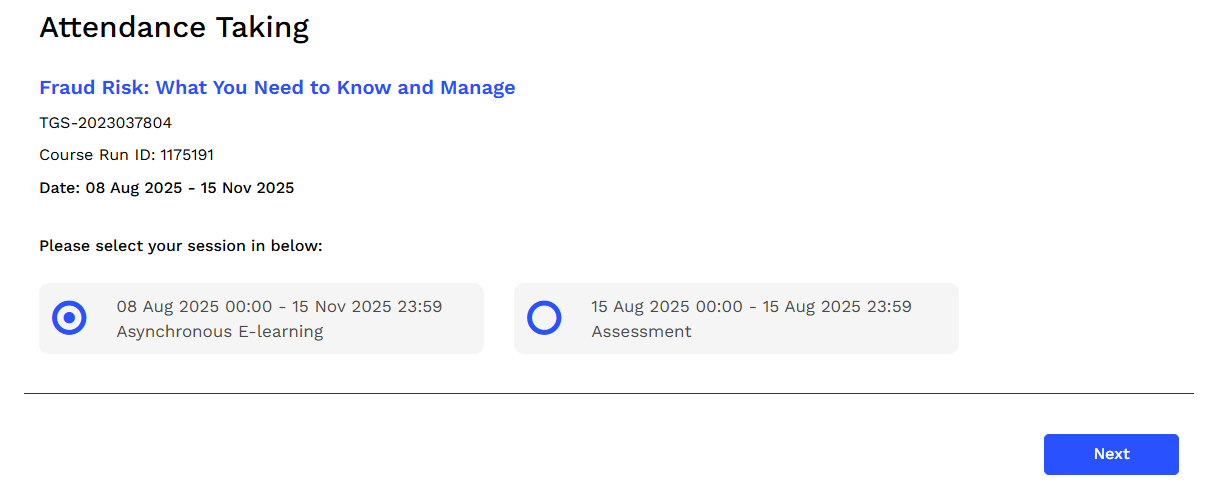Select the Asynchronous E-learning radio button
This screenshot has width=1224, height=498.
69,318
